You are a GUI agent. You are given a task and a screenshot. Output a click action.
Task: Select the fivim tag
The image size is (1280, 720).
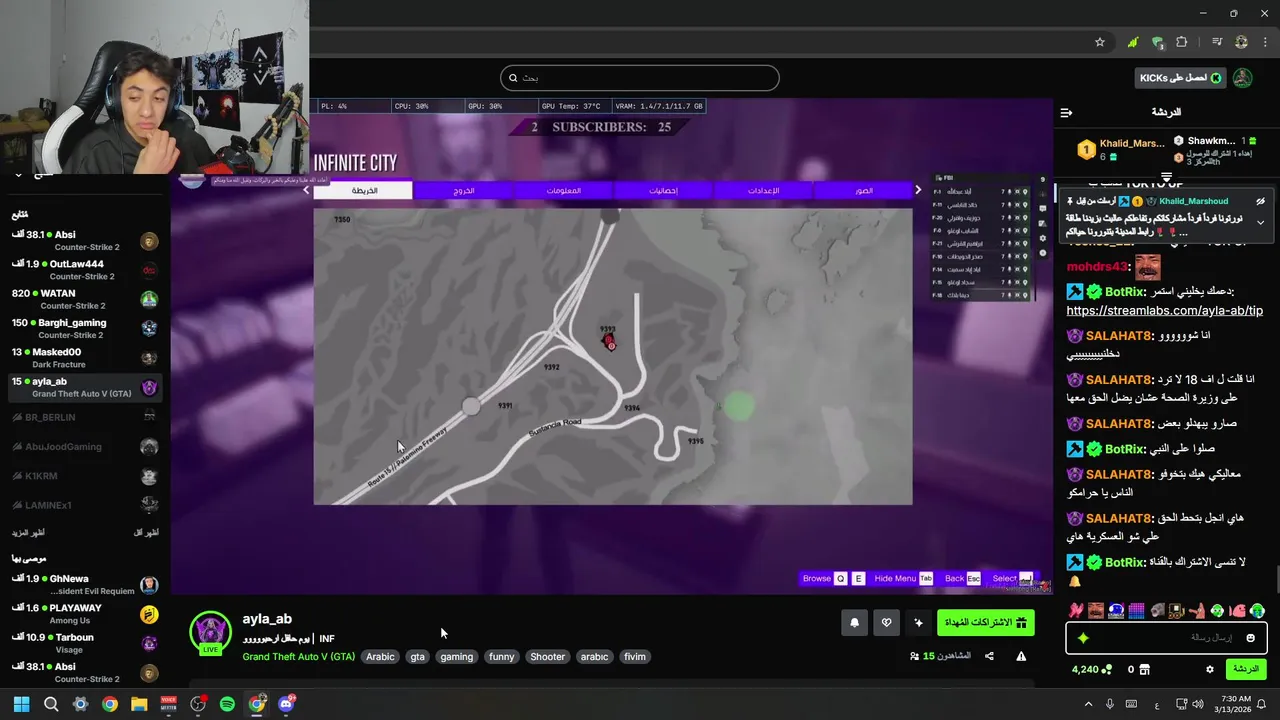click(634, 657)
